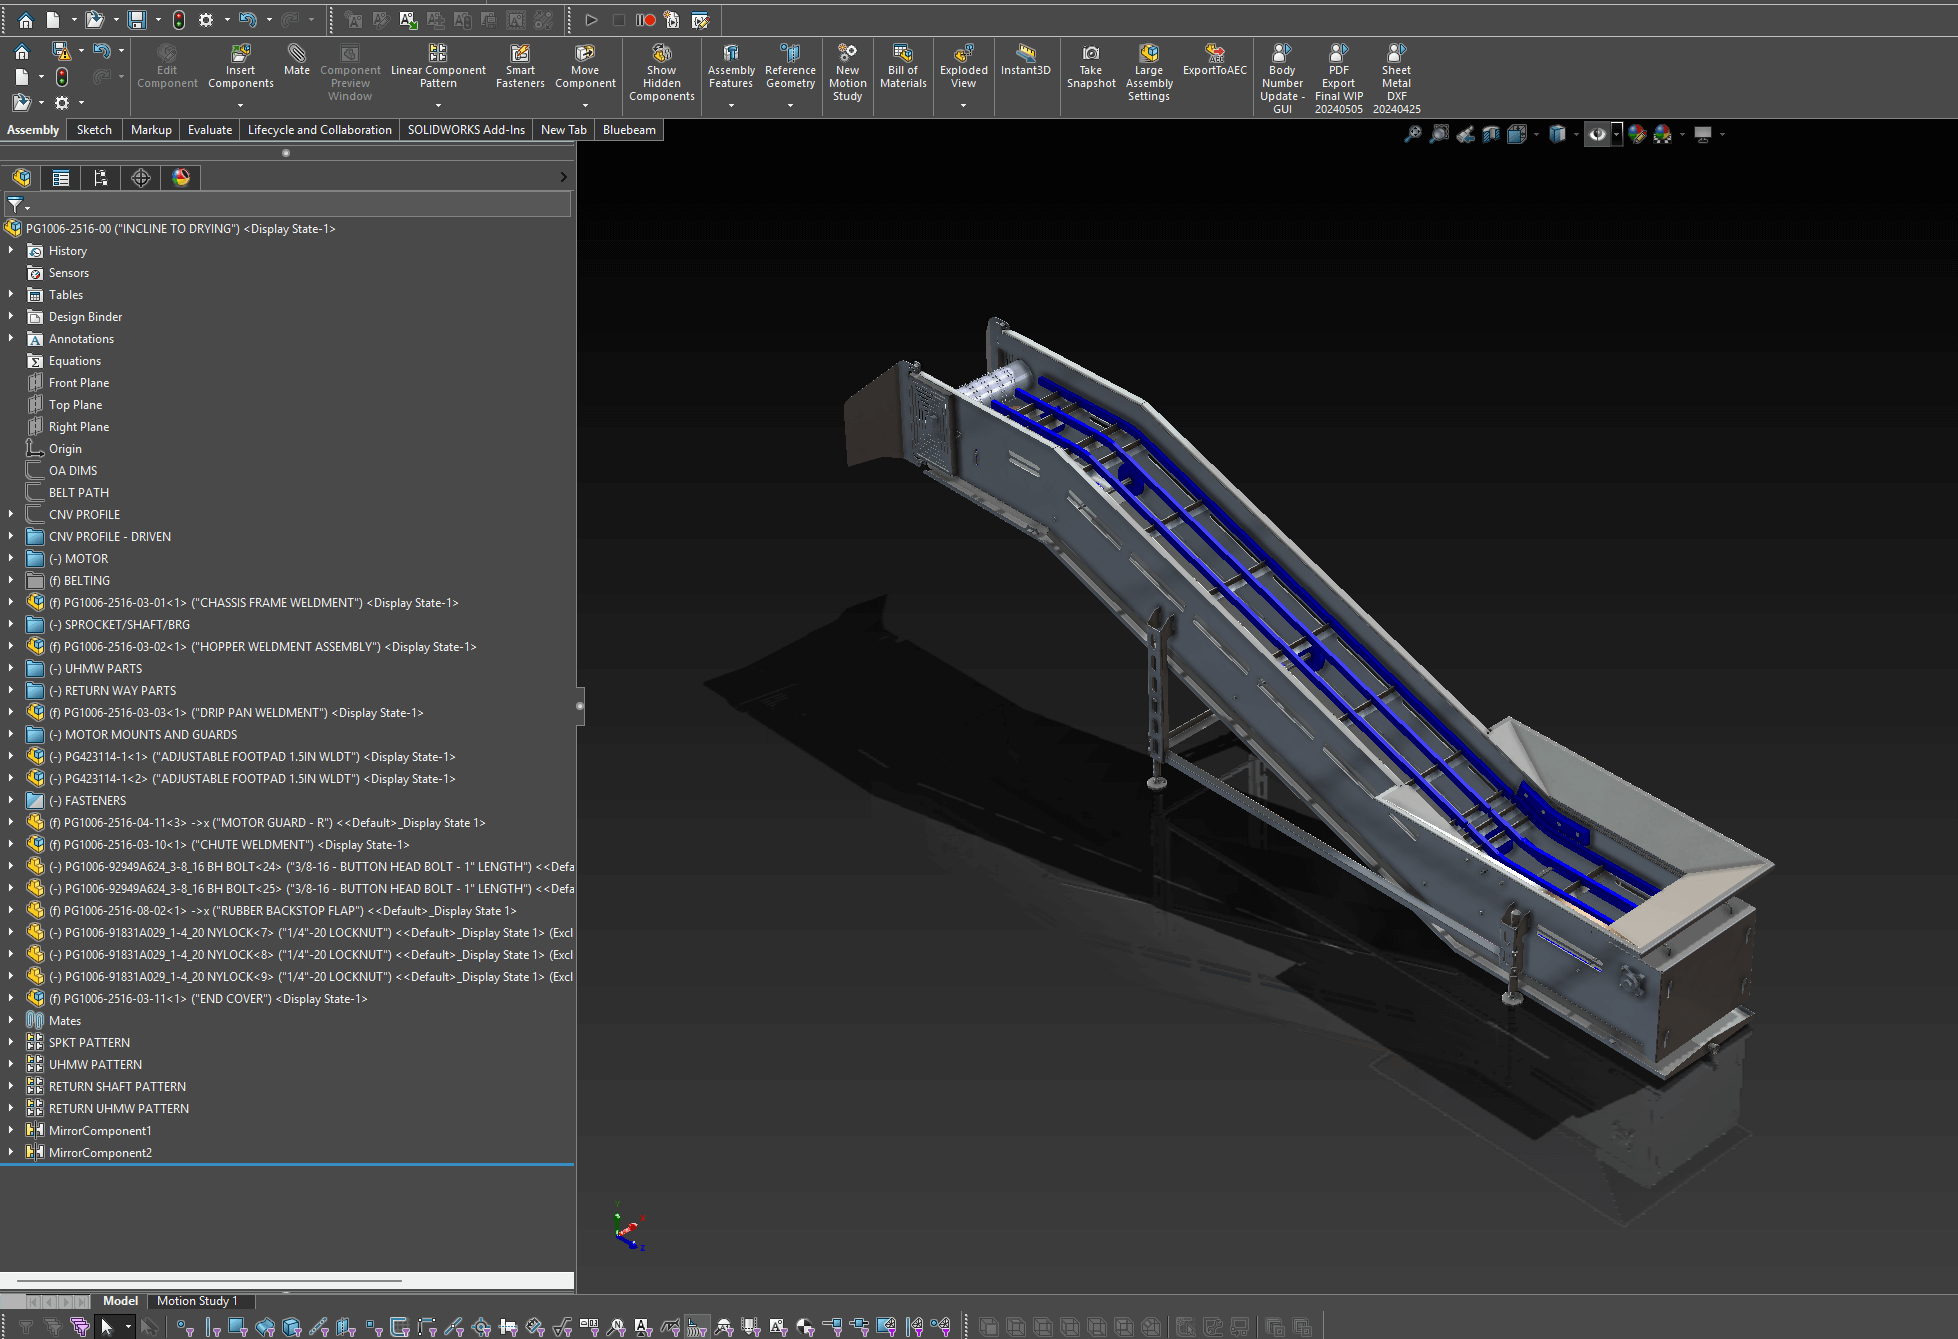
Task: Click Large Assembly Settings button
Action: 1148,70
